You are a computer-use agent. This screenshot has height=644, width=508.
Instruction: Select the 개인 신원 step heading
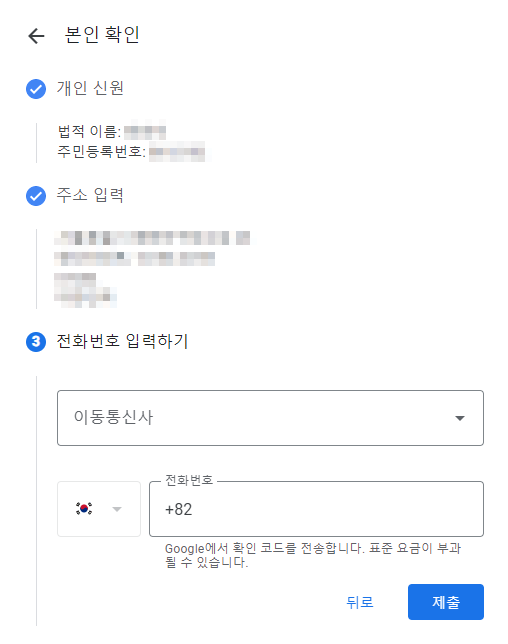coord(90,88)
